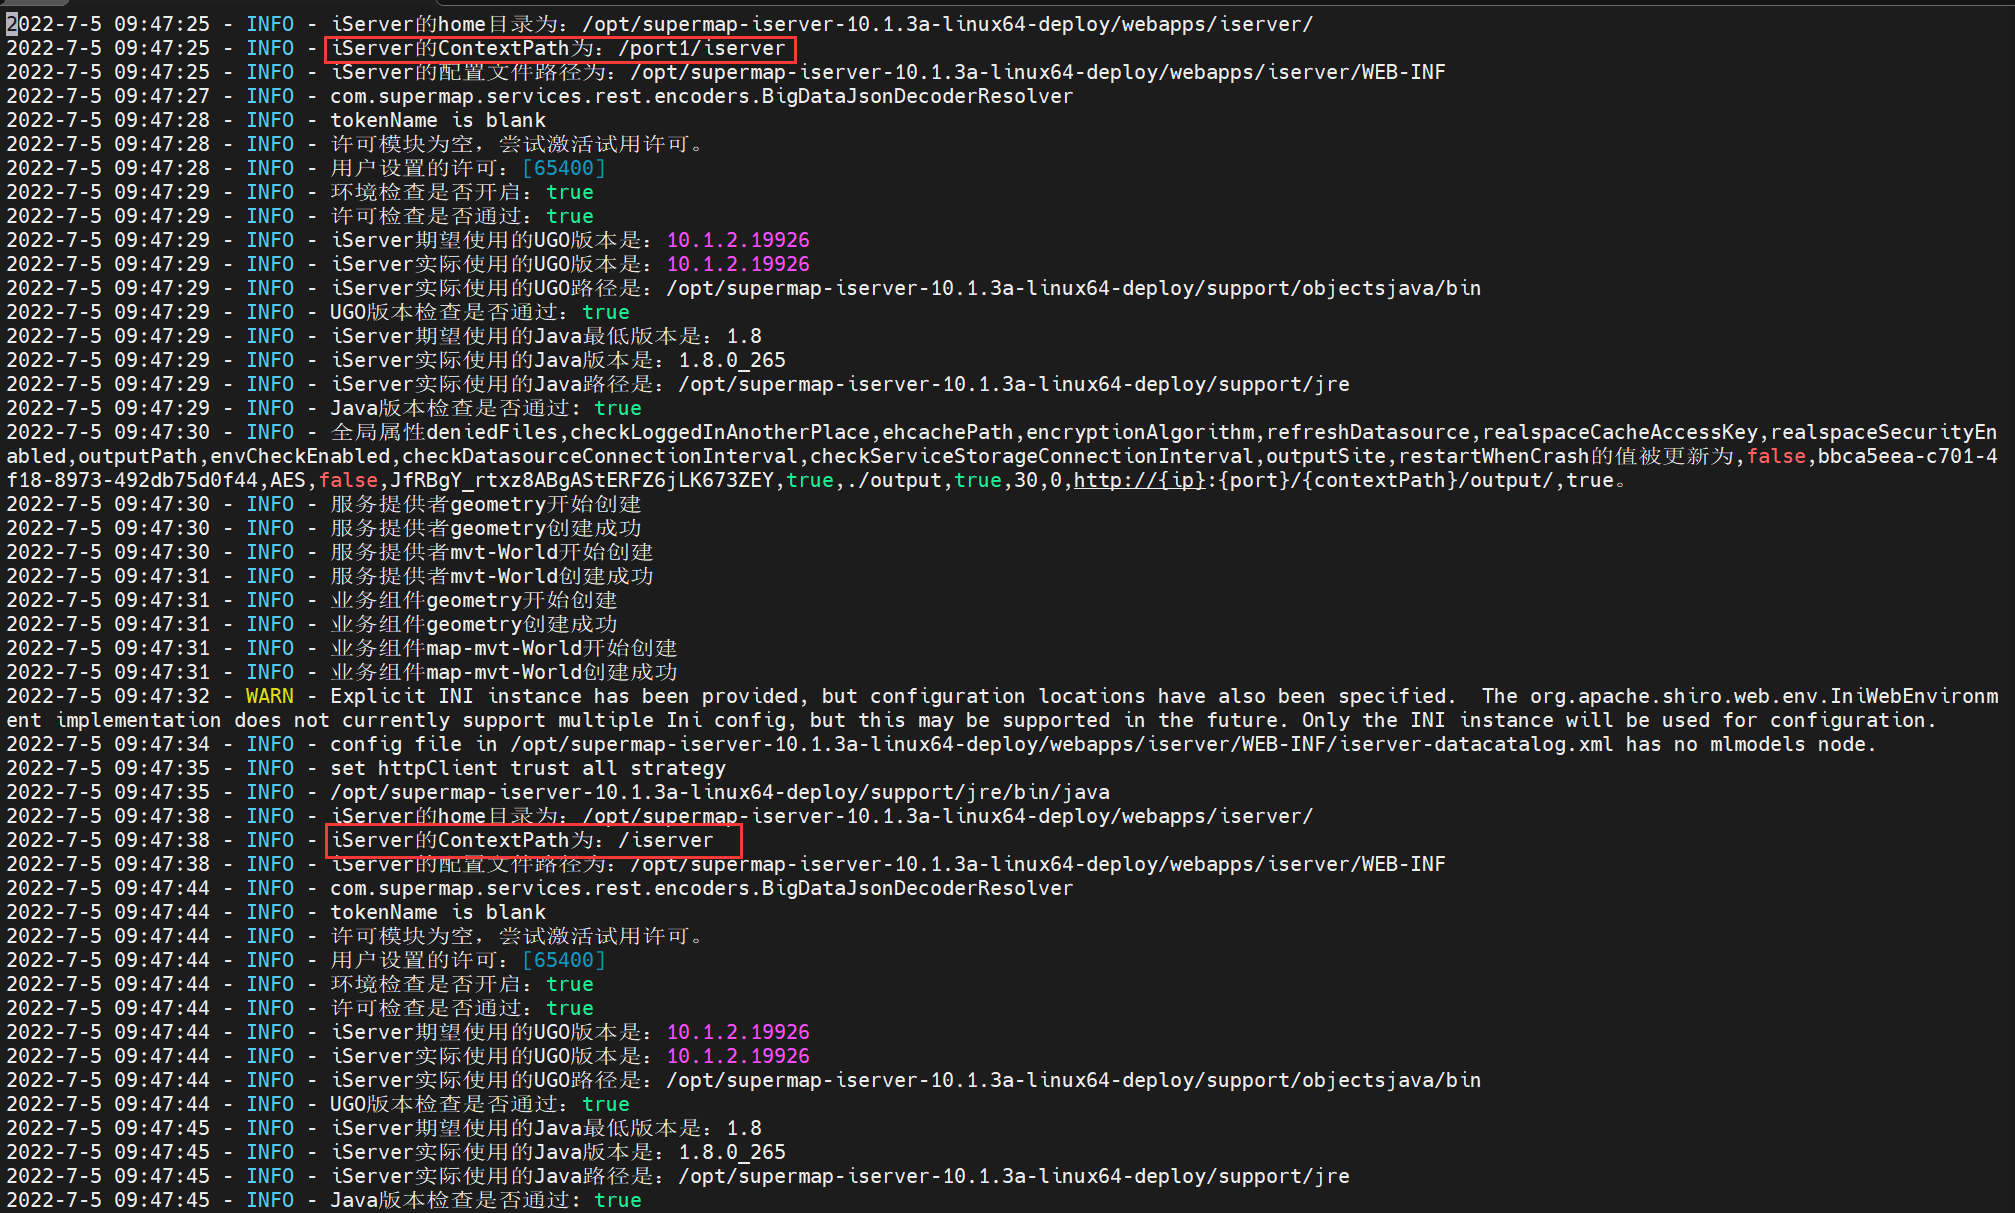Select Java version 1.8.0_265 at 09:47:29
The height and width of the screenshot is (1213, 2015).
(732, 360)
